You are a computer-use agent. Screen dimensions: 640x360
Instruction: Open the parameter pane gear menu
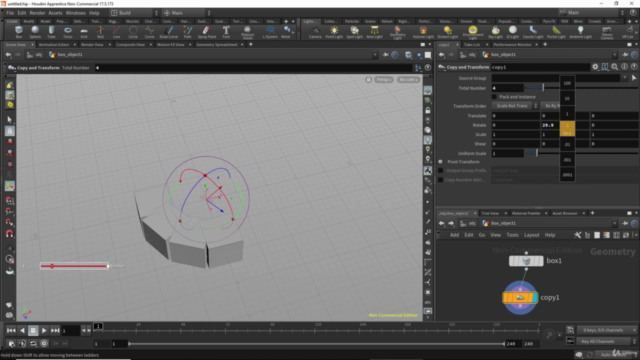coord(595,67)
